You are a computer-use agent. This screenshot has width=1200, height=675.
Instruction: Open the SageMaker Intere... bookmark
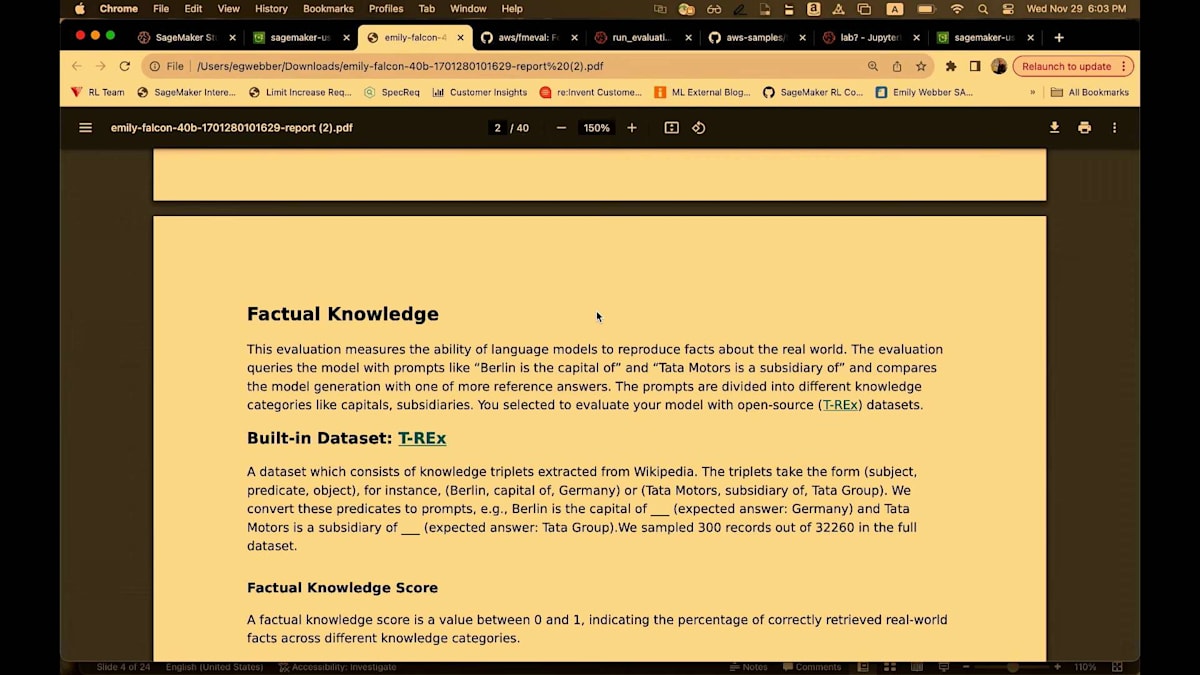point(187,92)
